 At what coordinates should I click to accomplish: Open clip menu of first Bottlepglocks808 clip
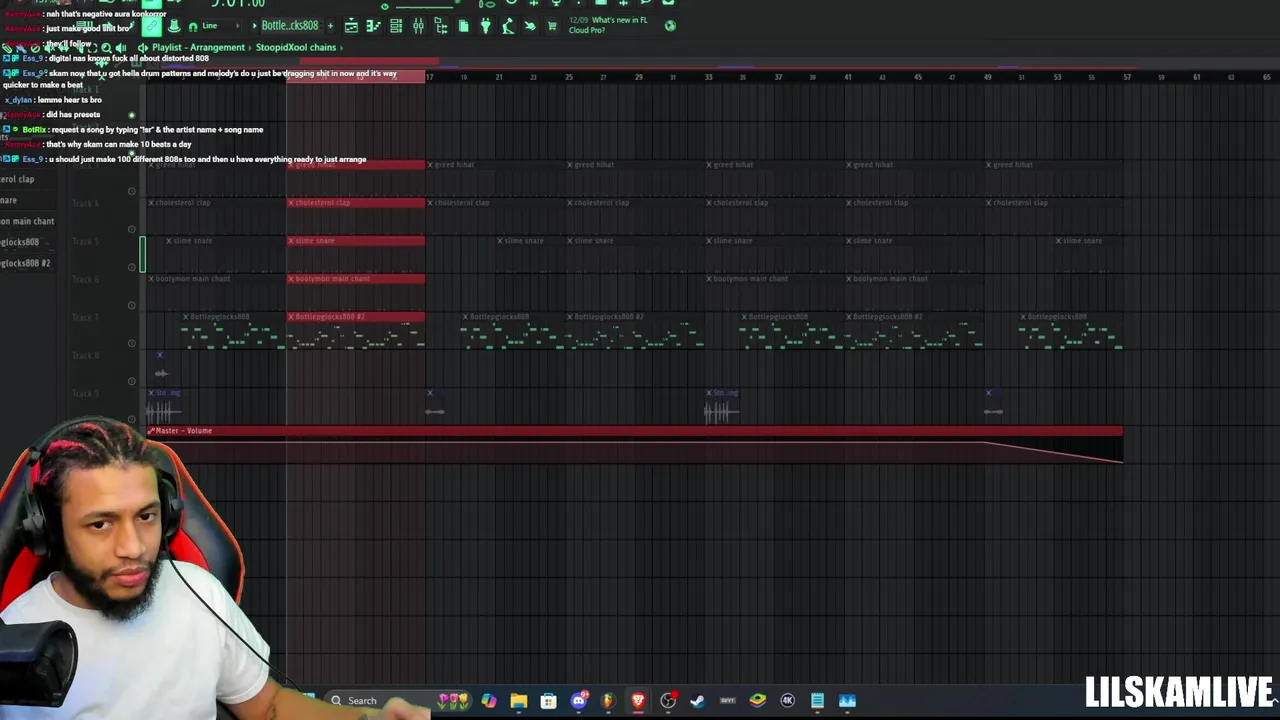point(186,317)
